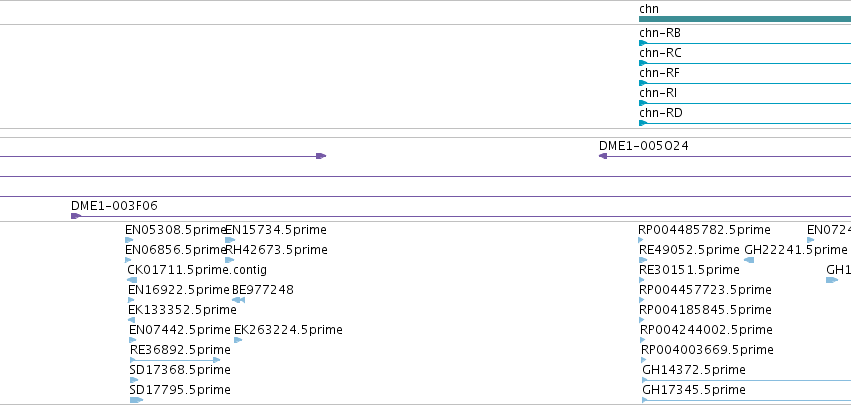Click the unlabeled purple right-pointing arrowhead
This screenshot has width=851, height=405.
[321, 156]
